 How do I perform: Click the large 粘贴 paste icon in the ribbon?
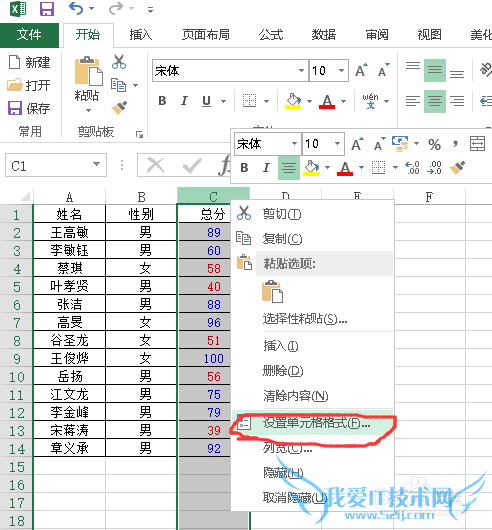pos(89,71)
